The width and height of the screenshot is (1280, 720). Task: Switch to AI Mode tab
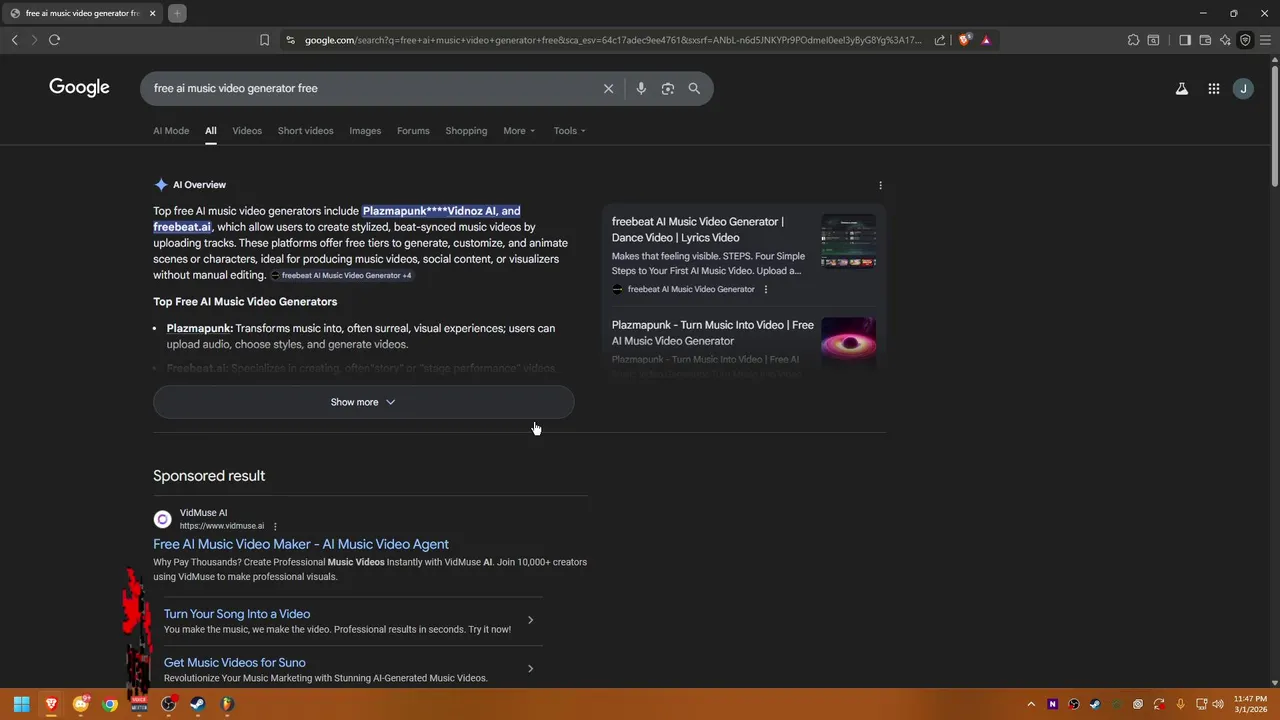(171, 131)
